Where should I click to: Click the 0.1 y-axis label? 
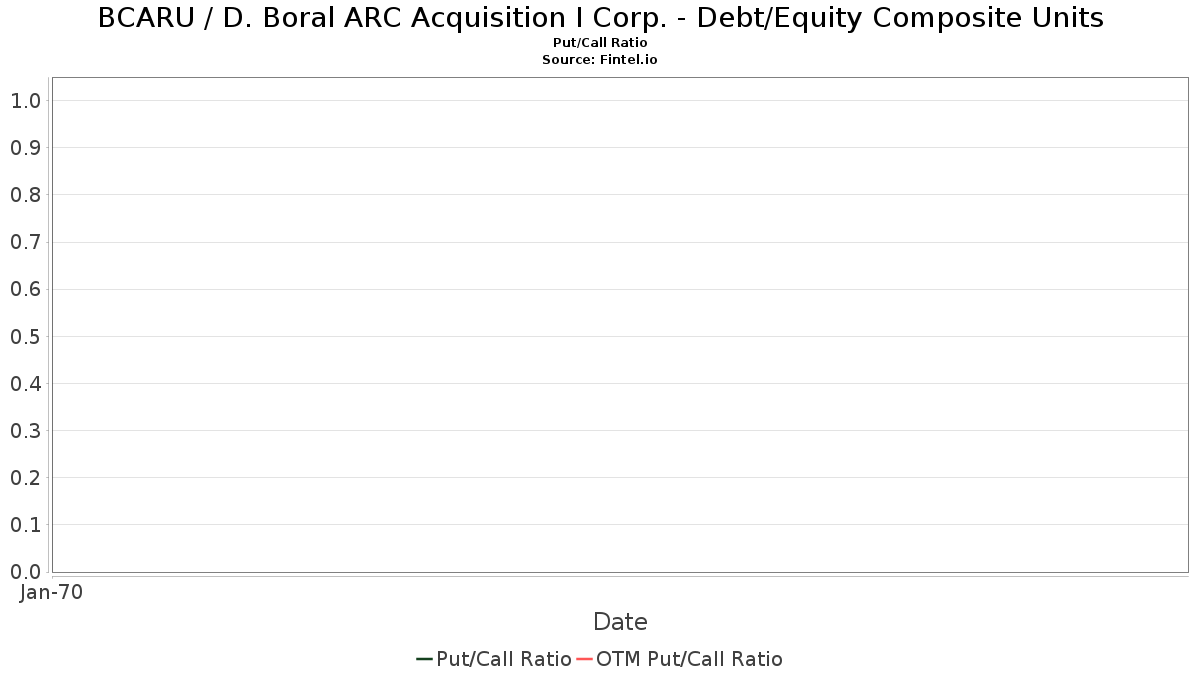25,525
